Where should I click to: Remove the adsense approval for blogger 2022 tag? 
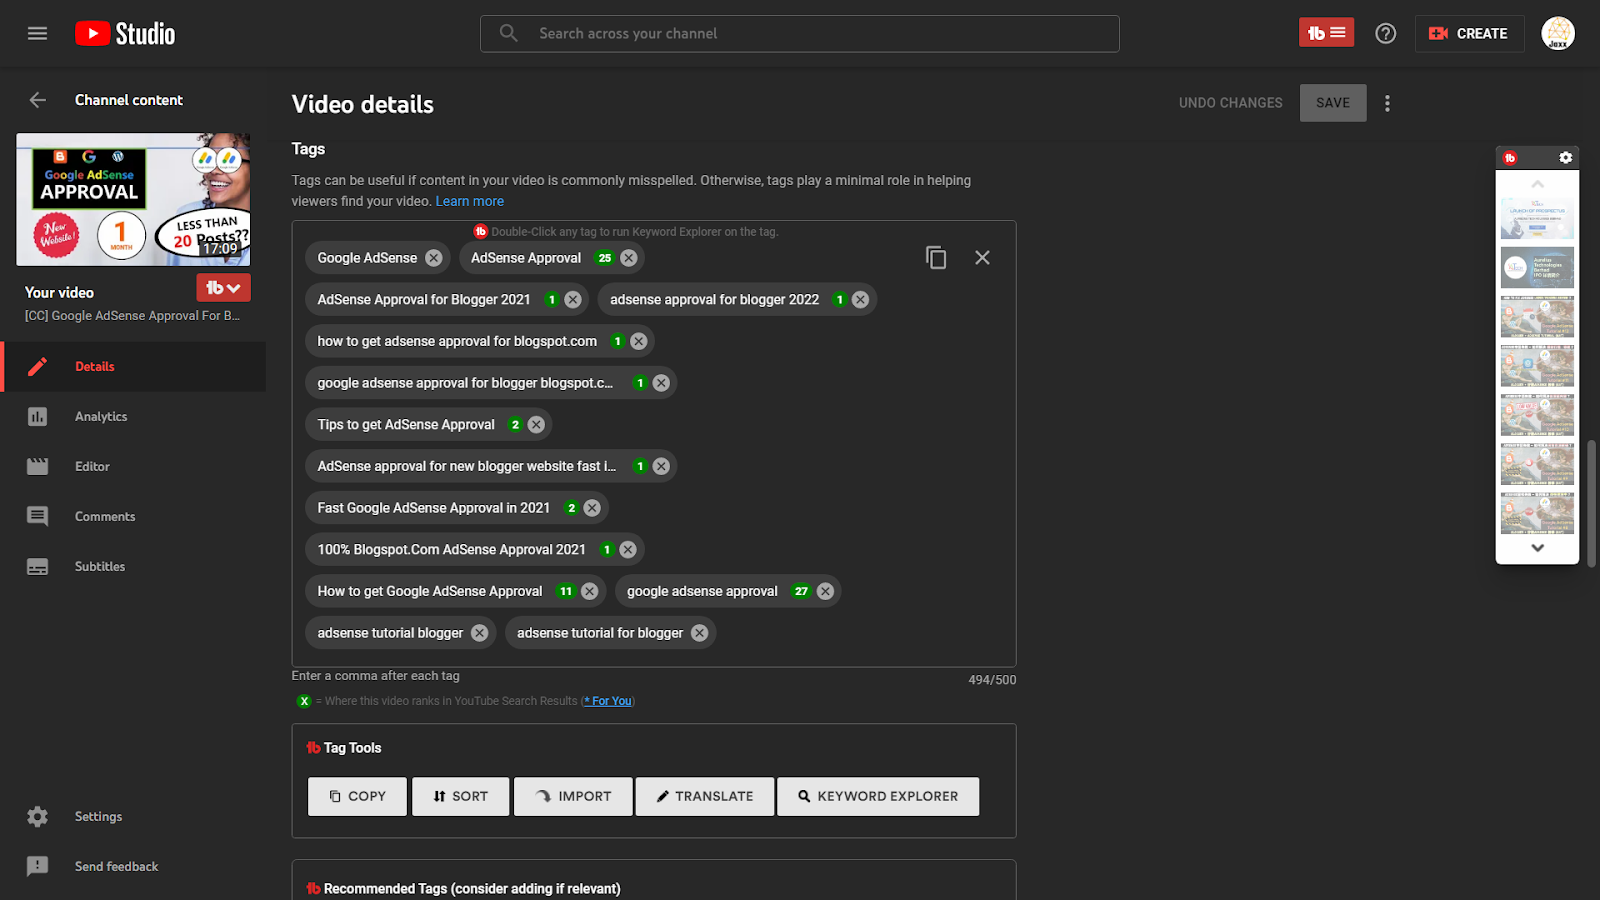coord(860,300)
